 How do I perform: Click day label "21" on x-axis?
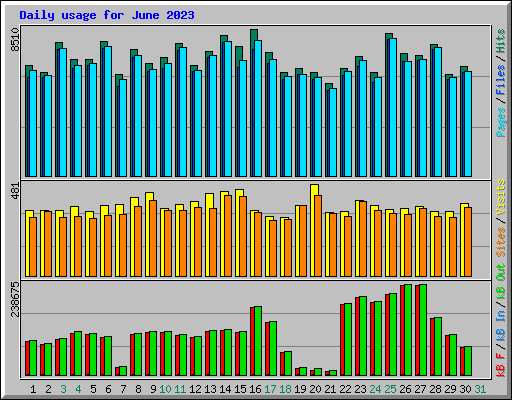(x=330, y=389)
